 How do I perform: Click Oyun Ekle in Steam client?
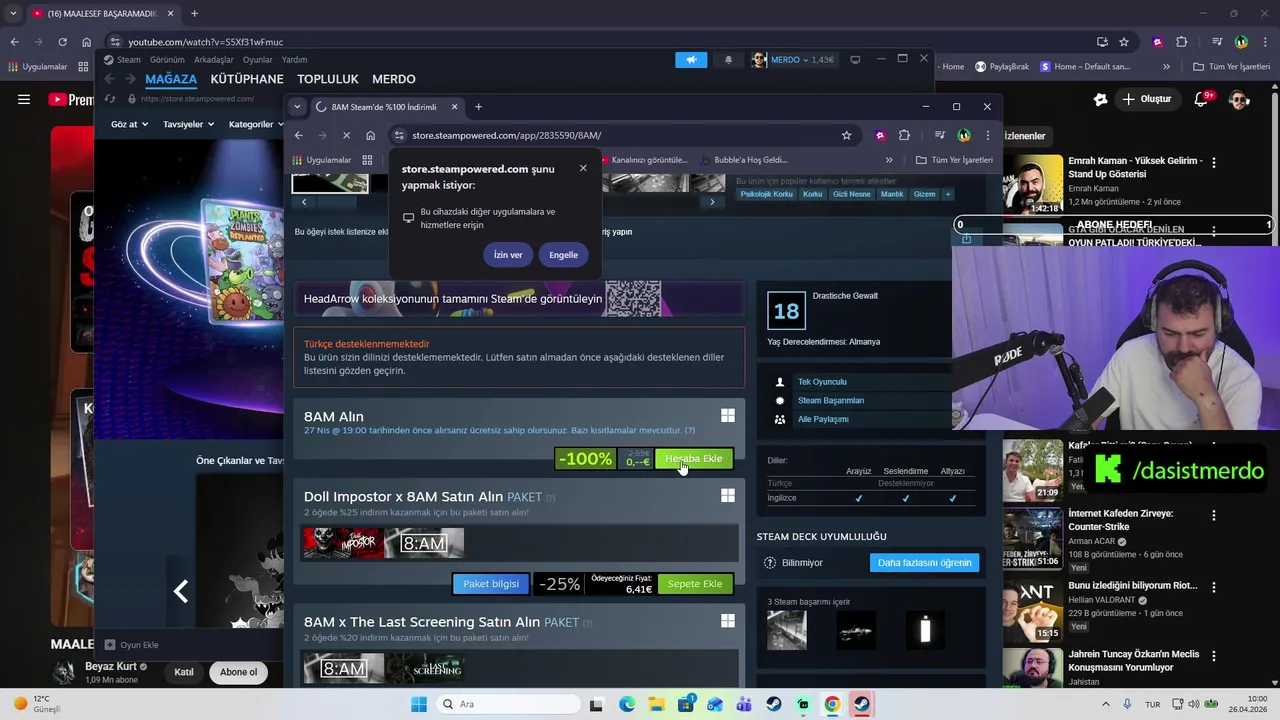(x=132, y=645)
